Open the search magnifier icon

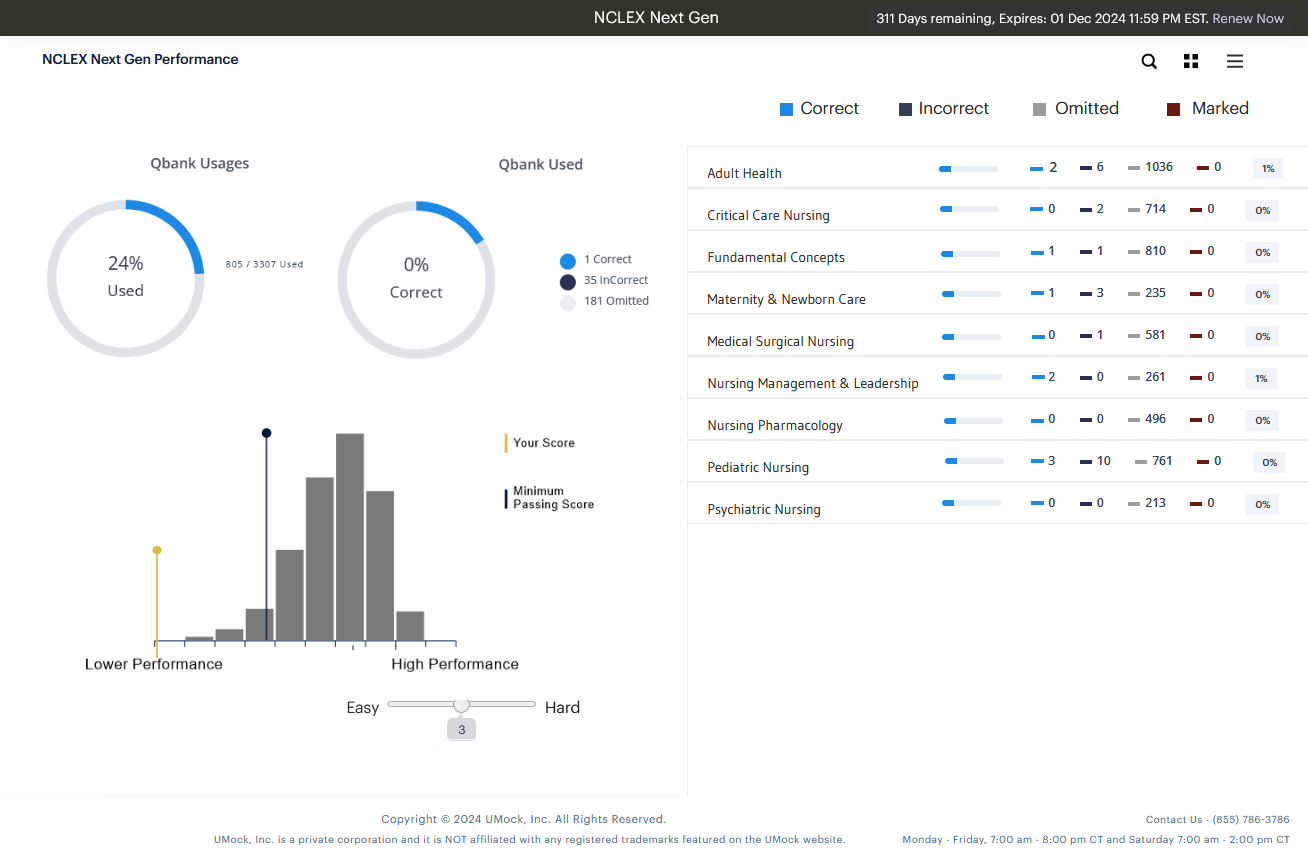1149,61
